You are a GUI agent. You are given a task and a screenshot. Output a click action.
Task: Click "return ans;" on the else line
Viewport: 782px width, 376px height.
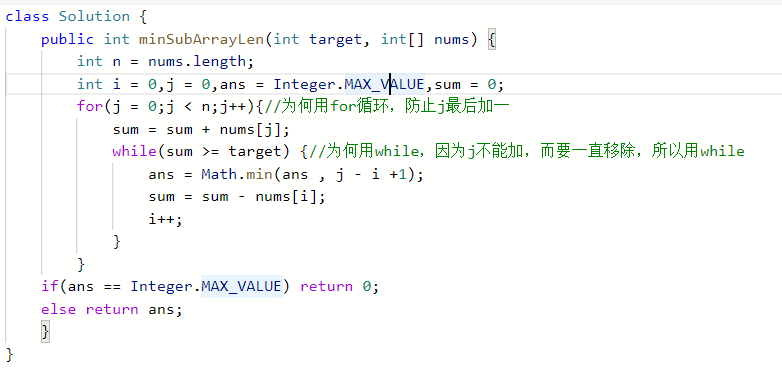[134, 309]
